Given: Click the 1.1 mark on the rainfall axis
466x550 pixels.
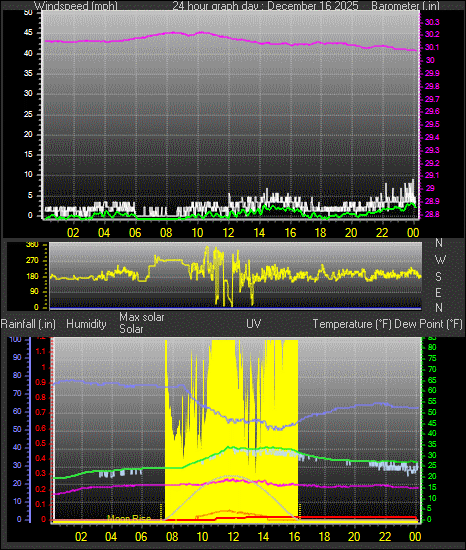Looking at the screenshot, I should (41, 351).
